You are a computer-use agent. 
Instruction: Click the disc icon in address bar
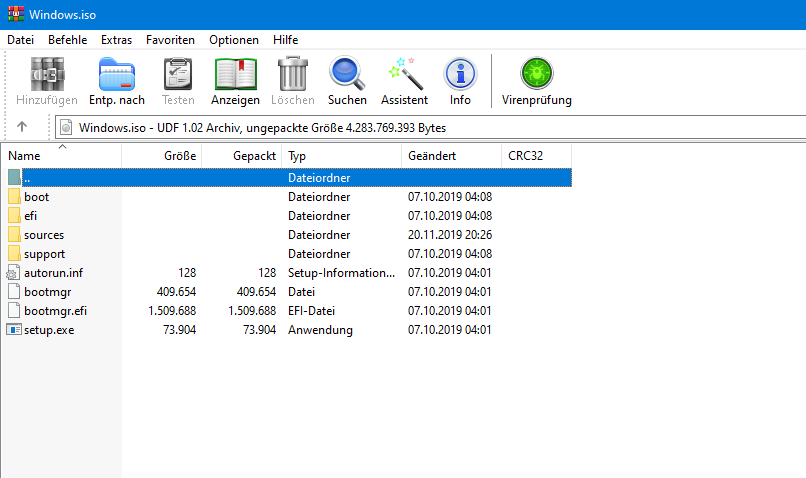click(66, 127)
